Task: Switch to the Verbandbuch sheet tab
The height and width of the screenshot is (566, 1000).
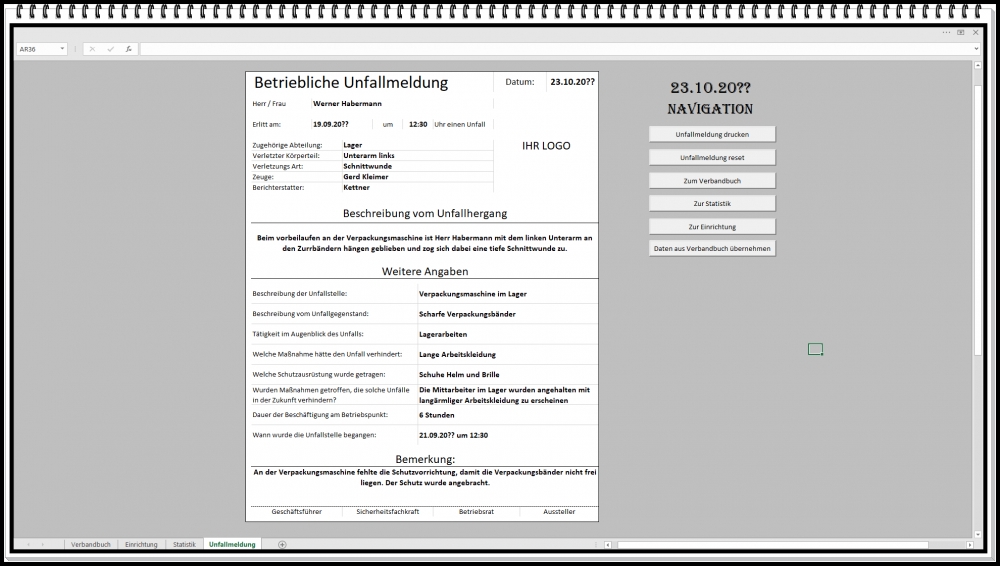Action: tap(90, 544)
